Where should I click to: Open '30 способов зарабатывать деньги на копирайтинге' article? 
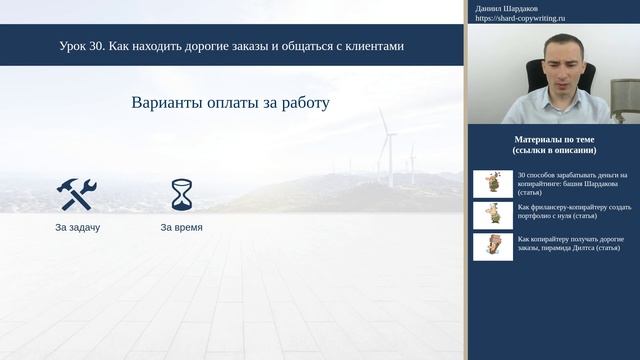tap(572, 184)
